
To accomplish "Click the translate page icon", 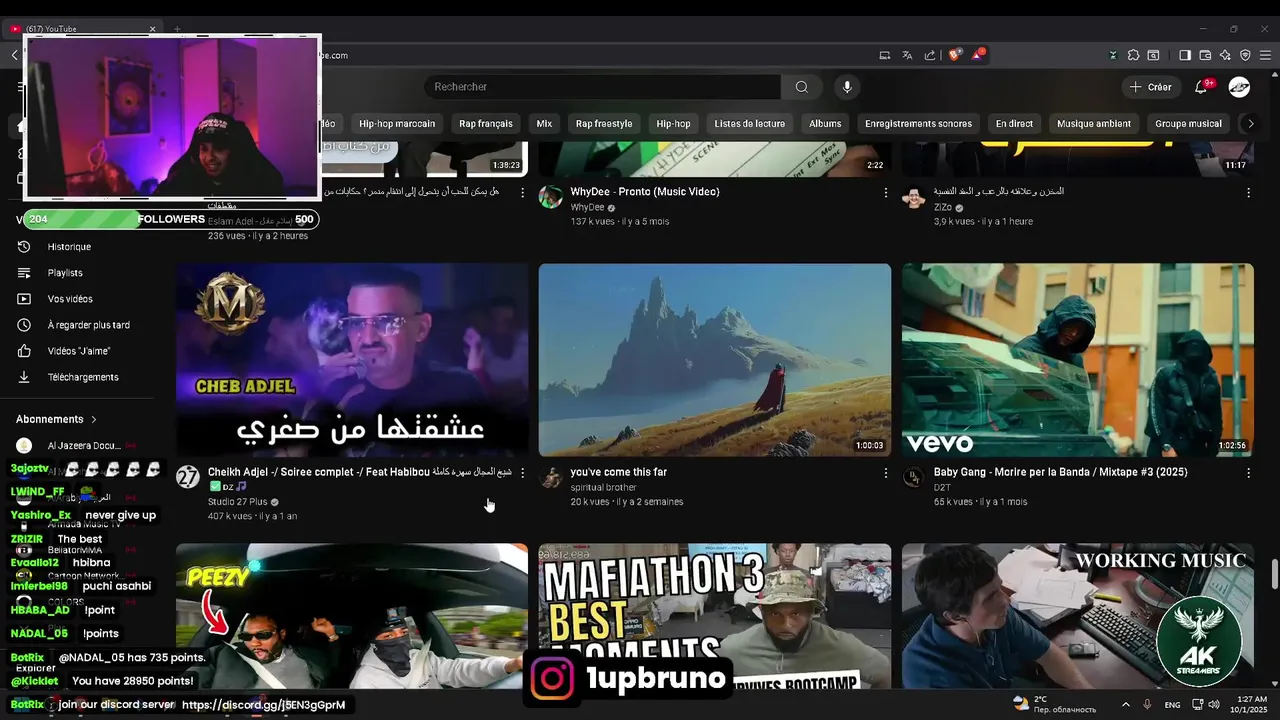I will (907, 55).
